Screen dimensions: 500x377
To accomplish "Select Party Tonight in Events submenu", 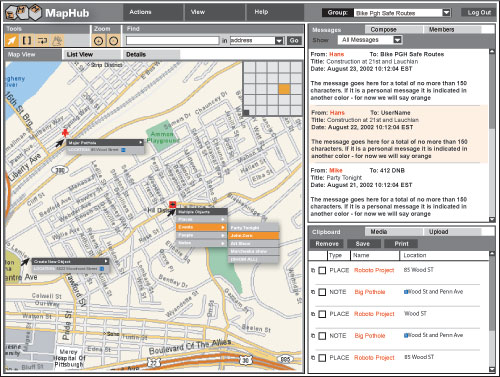I will point(253,228).
